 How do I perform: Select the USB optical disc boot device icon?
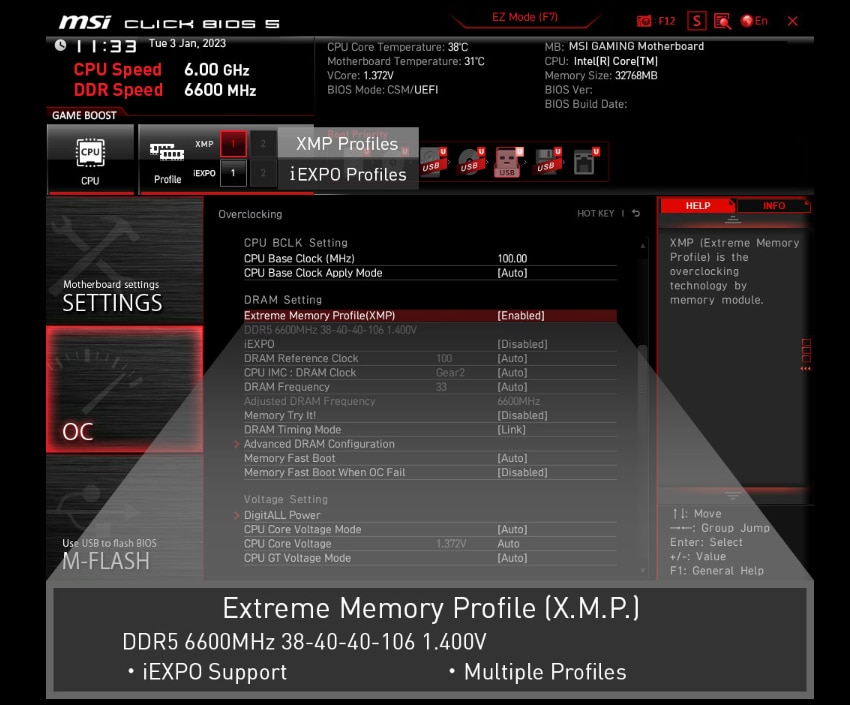point(471,161)
